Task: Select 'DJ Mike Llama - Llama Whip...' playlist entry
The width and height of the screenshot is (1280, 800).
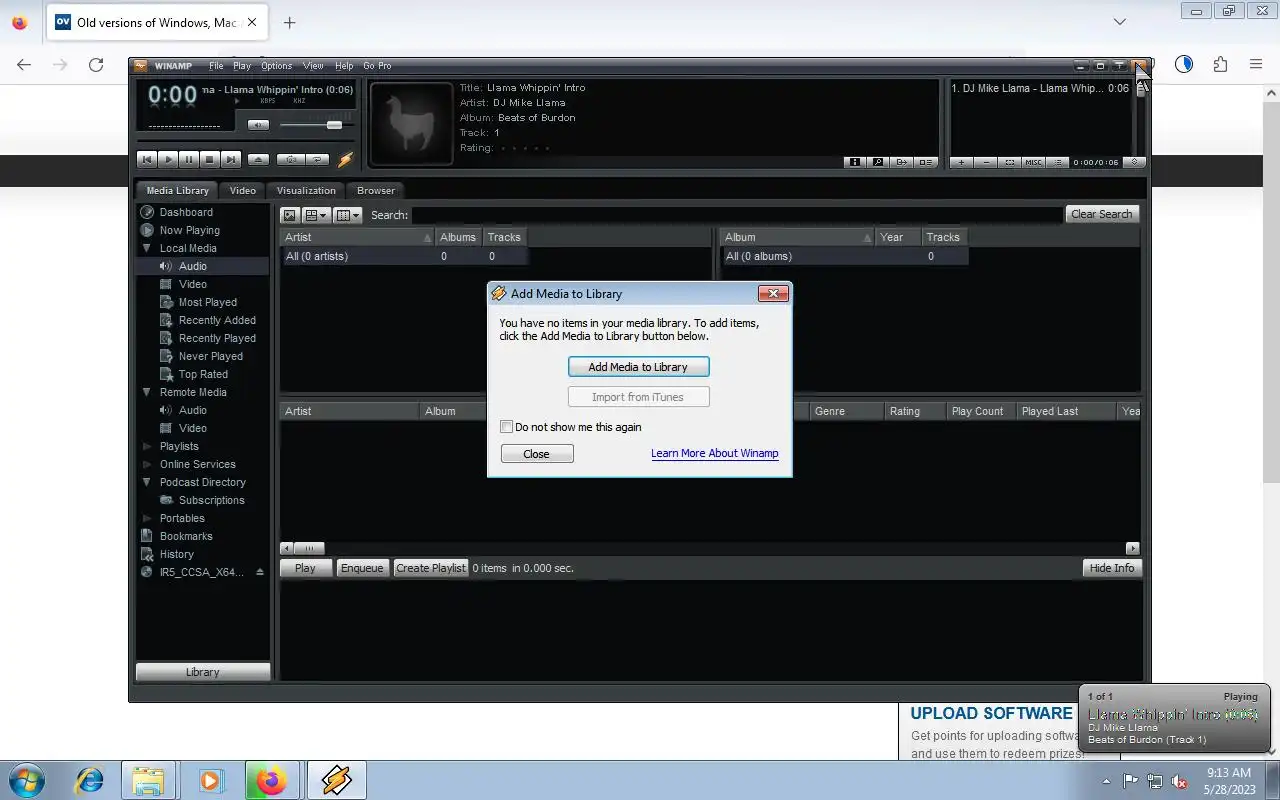Action: [x=1040, y=88]
